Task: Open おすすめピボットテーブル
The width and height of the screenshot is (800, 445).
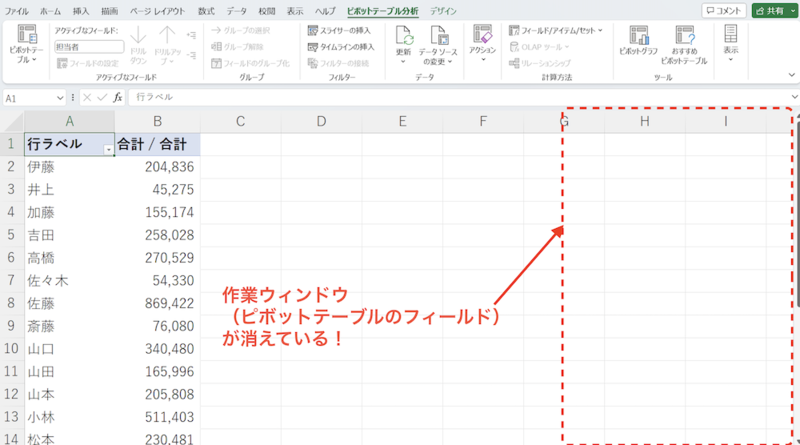Action: click(684, 45)
